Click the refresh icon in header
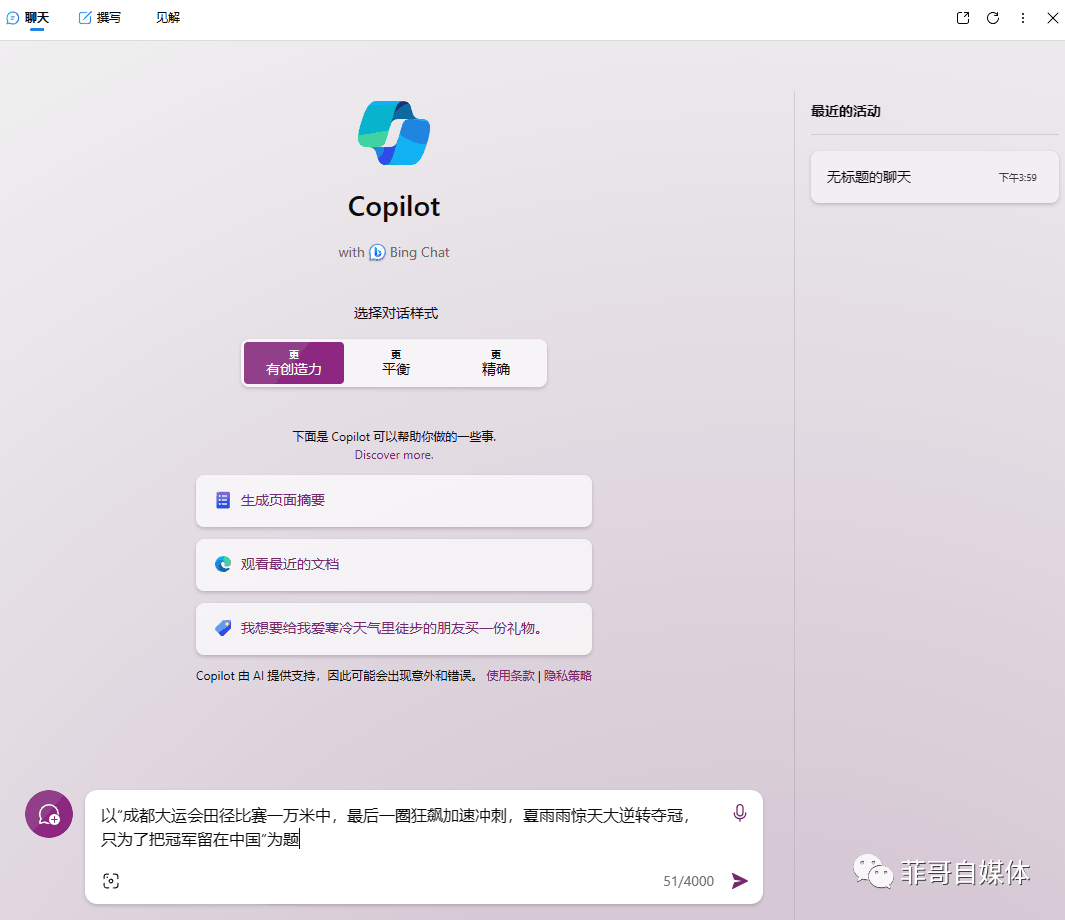1065x920 pixels. pos(992,18)
